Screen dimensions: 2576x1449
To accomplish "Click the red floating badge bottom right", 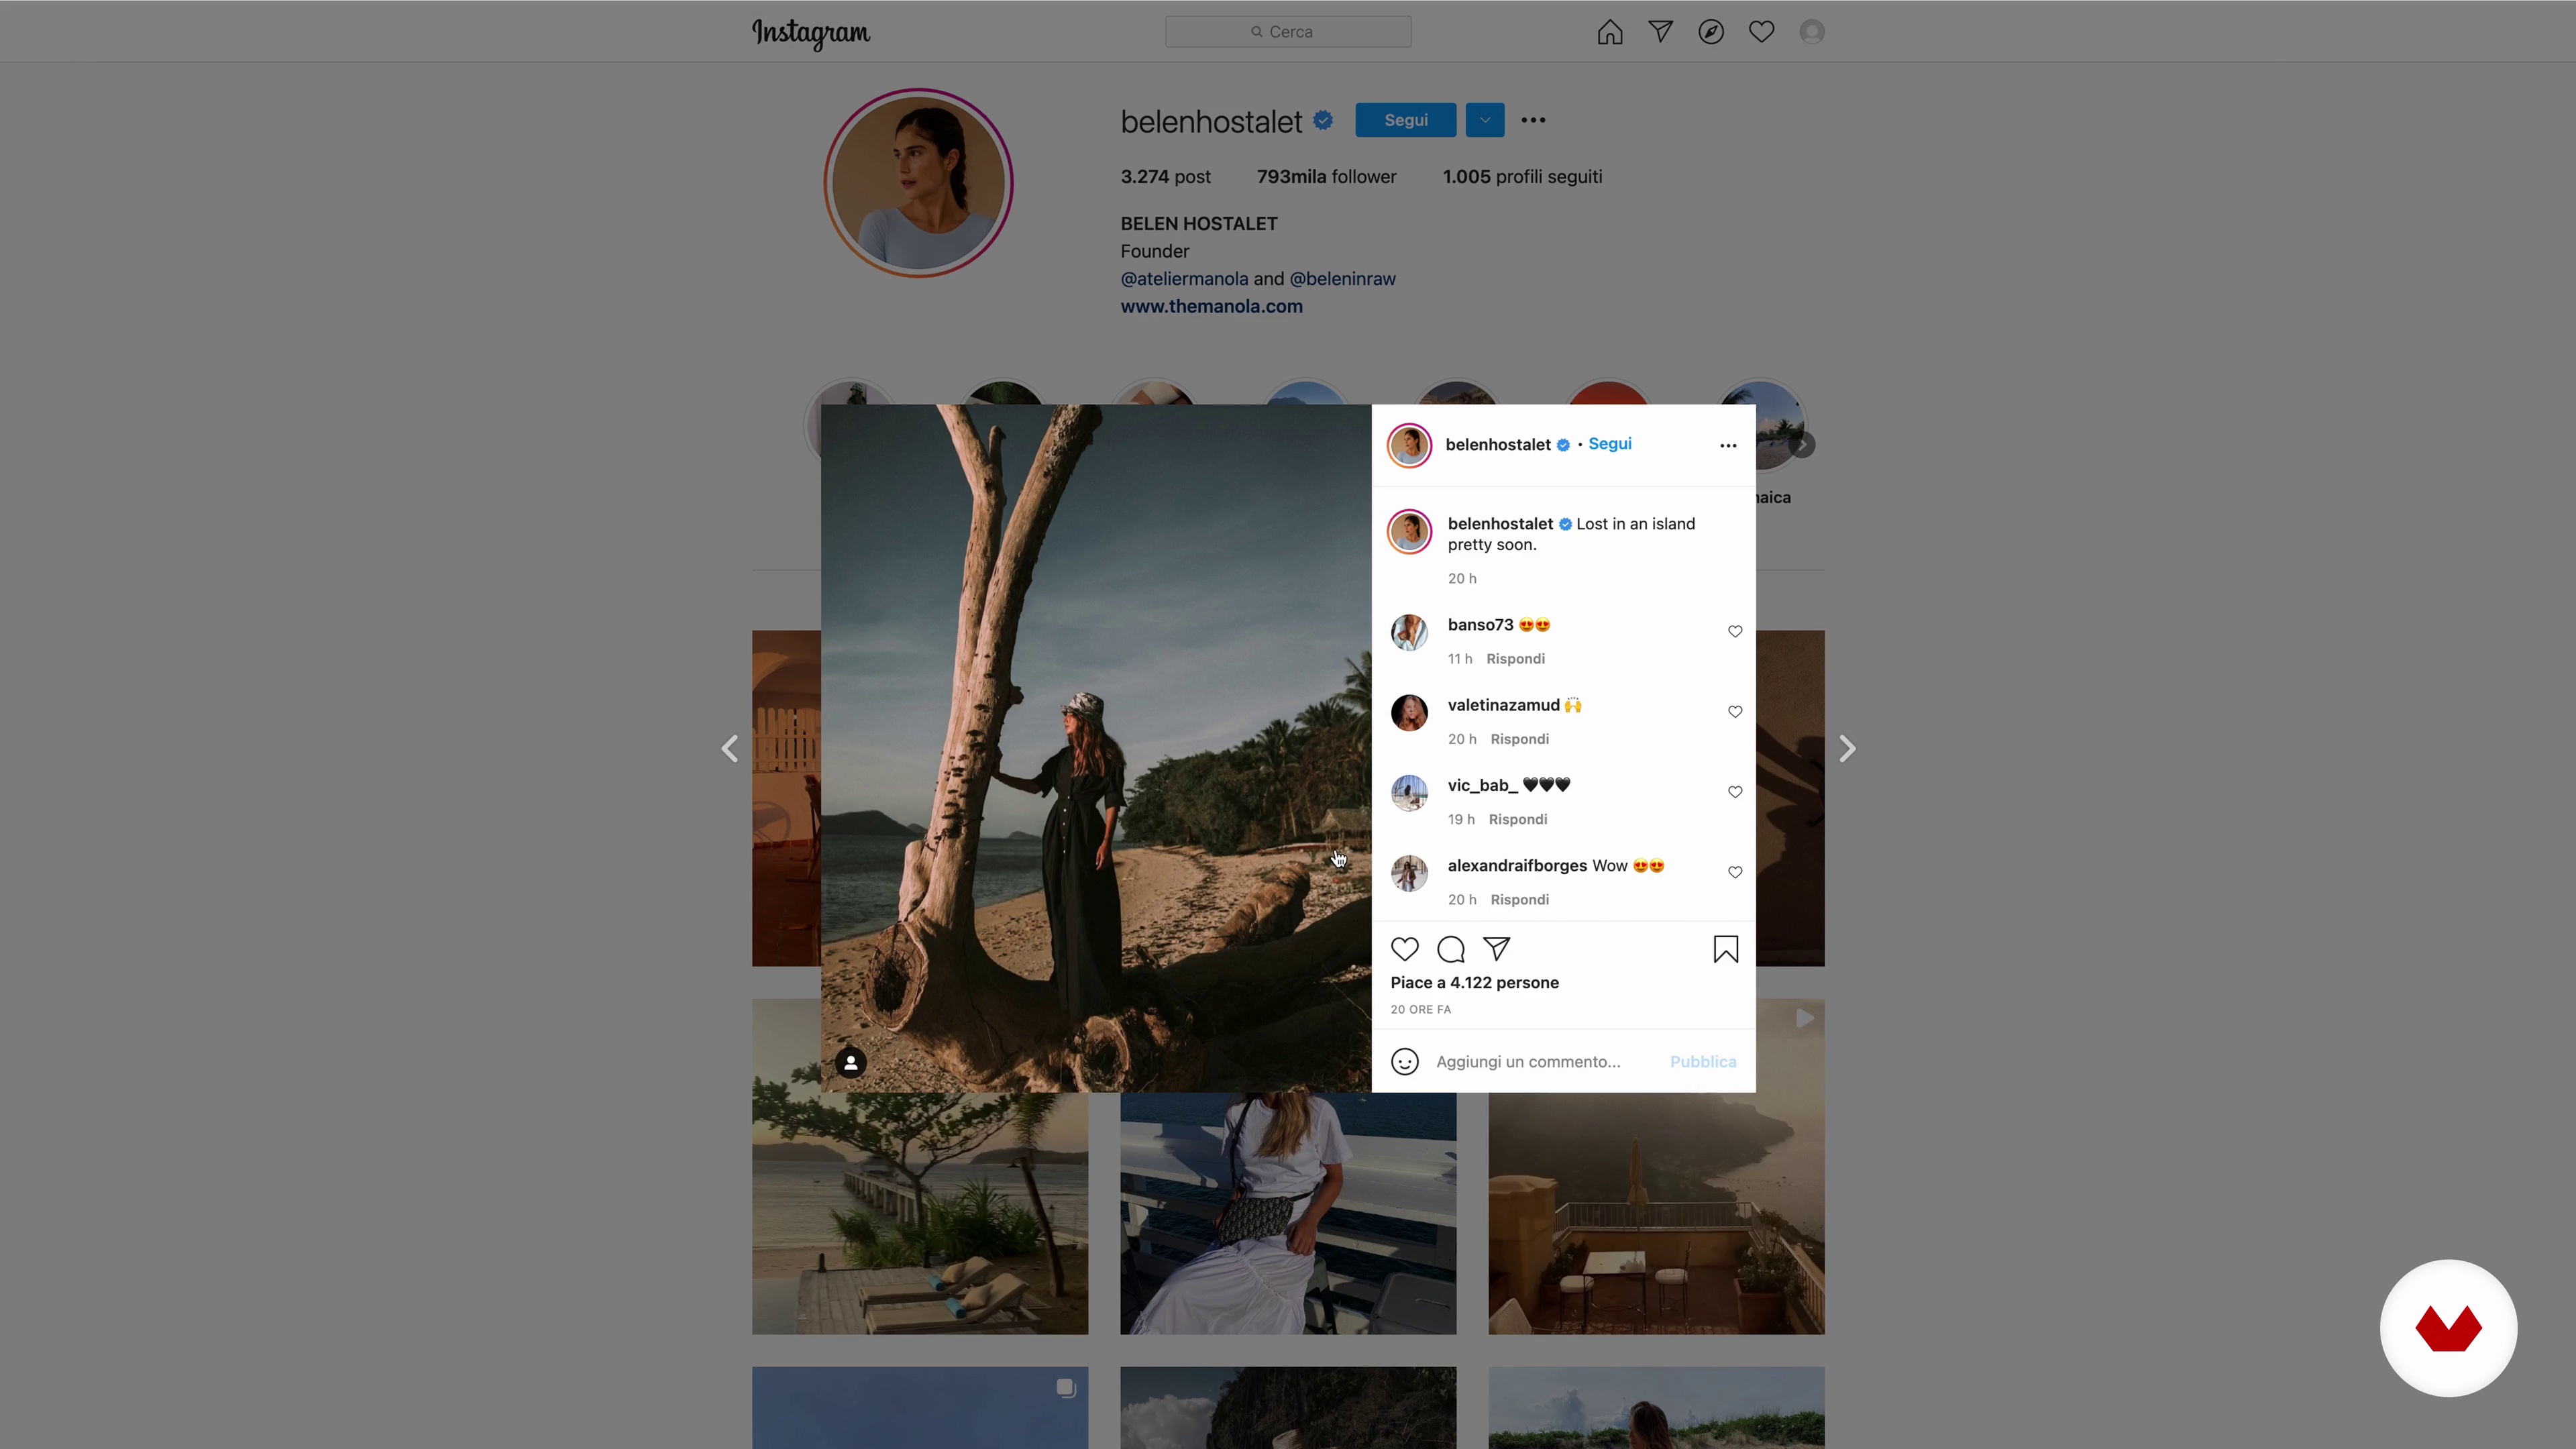I will coord(2448,1328).
